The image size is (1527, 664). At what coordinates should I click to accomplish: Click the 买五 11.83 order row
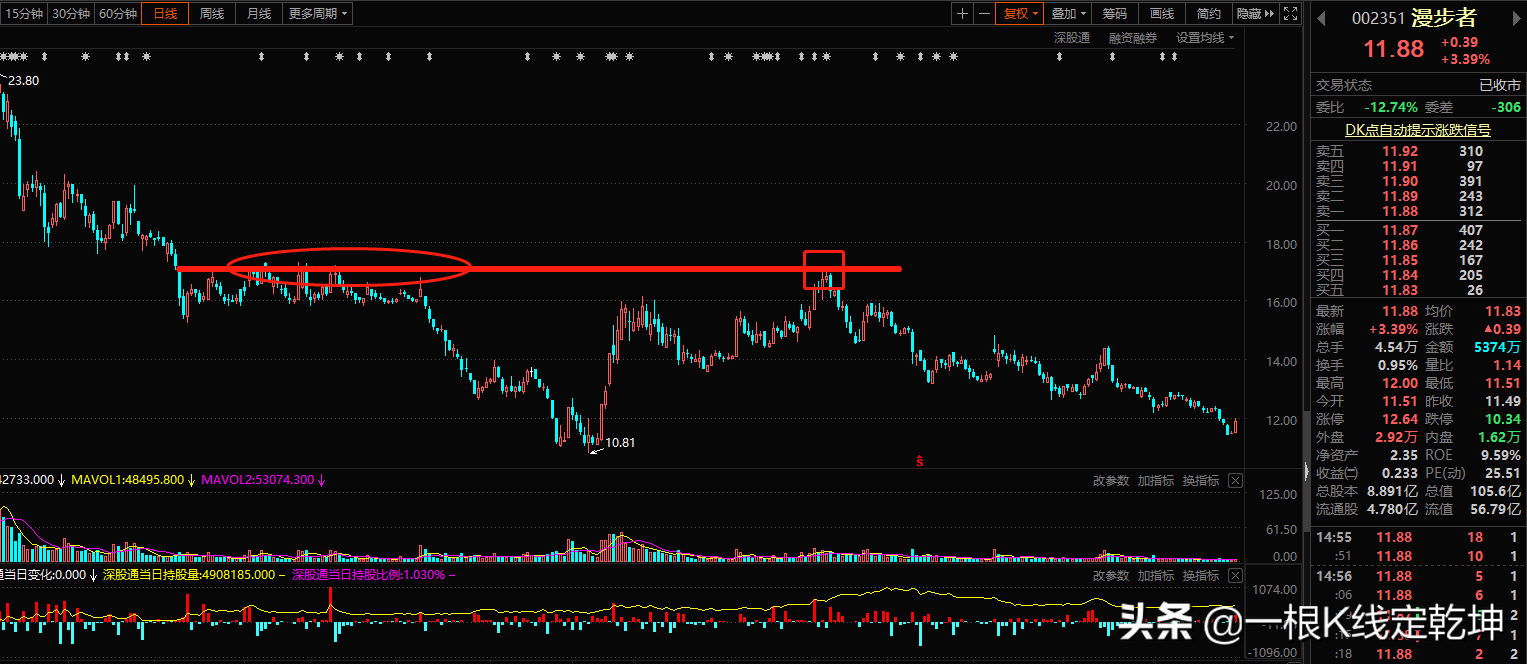point(1417,290)
